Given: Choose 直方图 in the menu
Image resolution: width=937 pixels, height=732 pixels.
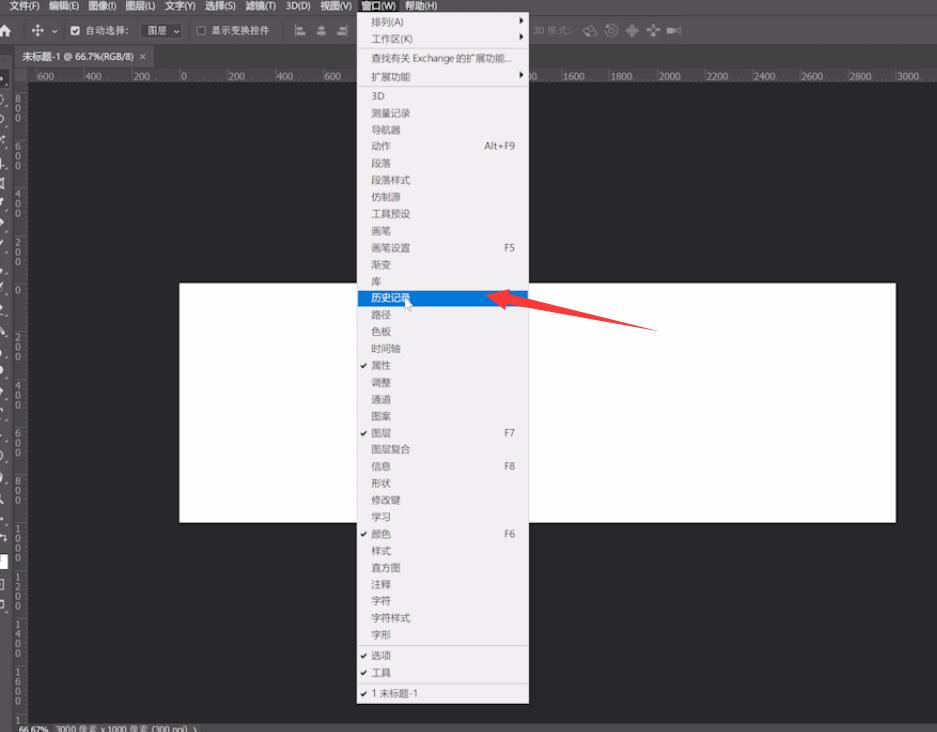Looking at the screenshot, I should point(442,568).
